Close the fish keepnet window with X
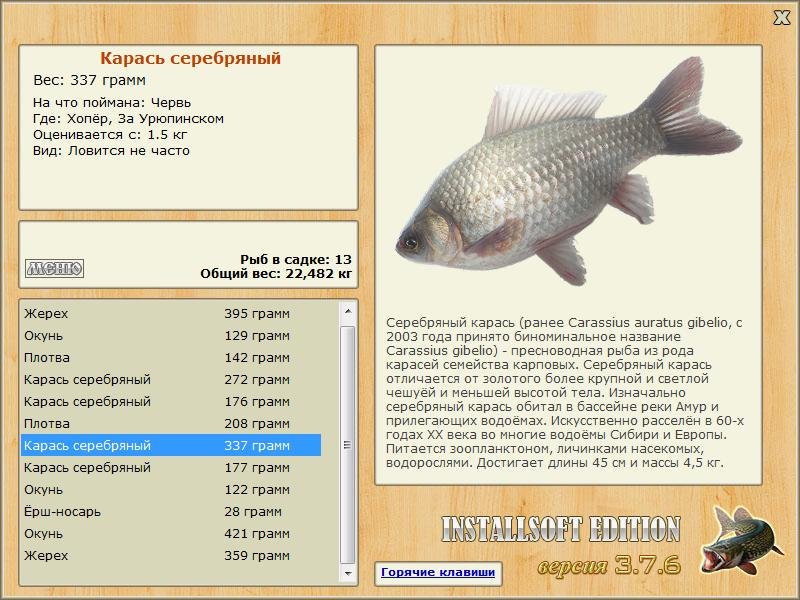This screenshot has height=600, width=800. pos(781,18)
